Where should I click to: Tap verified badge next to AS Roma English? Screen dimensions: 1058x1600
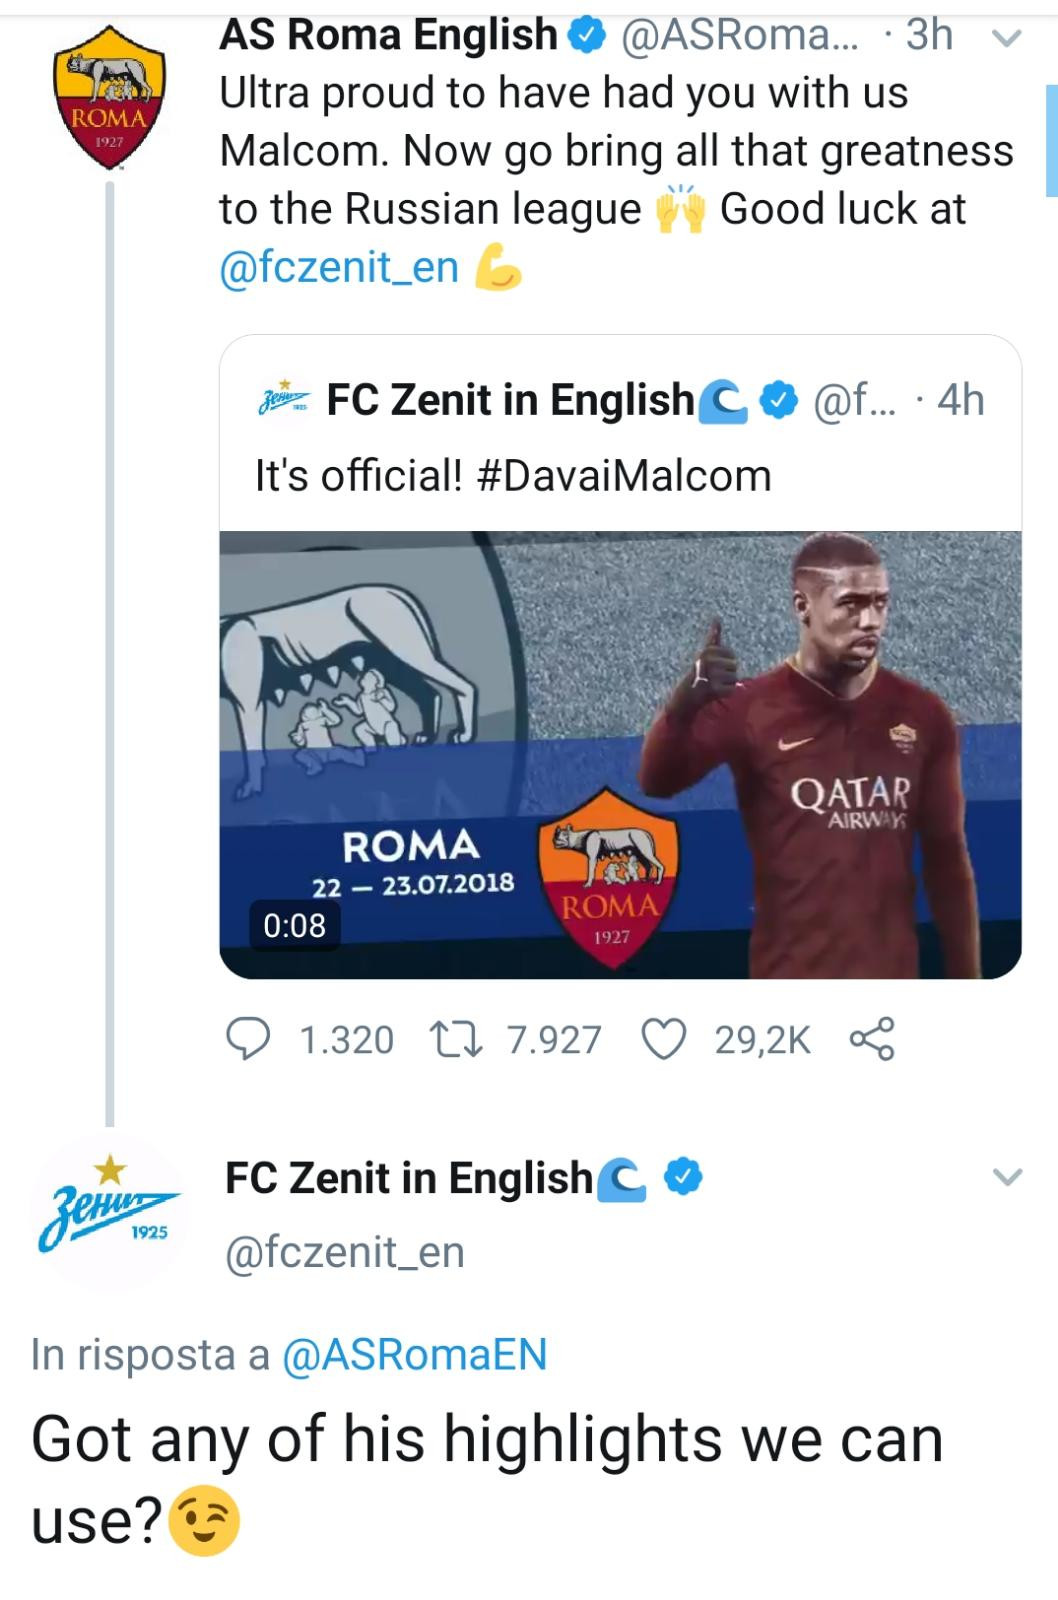coord(587,37)
